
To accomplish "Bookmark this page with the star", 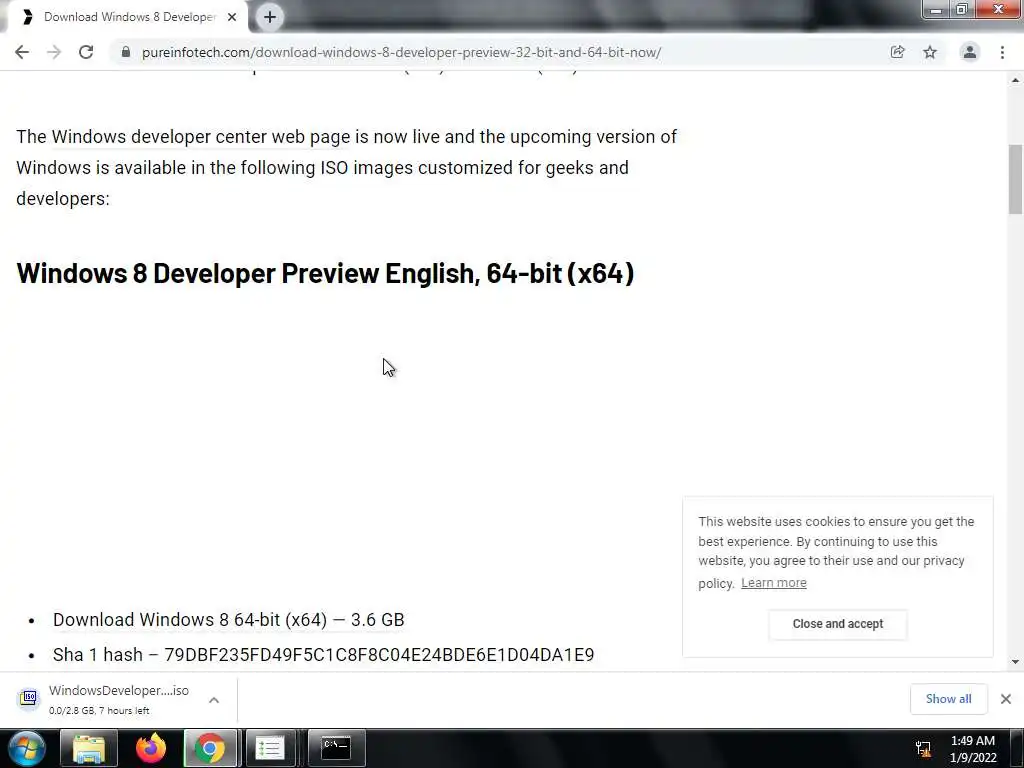I will (x=930, y=52).
